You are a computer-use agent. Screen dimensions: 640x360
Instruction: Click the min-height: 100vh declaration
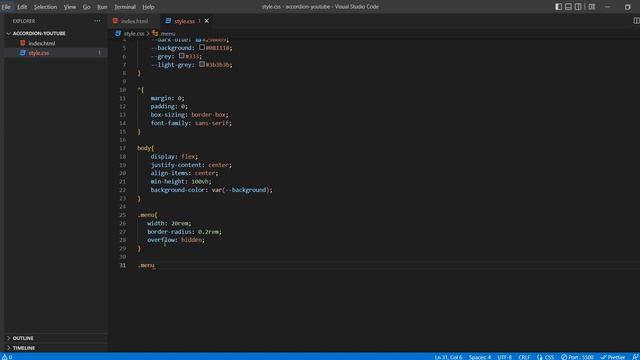pyautogui.click(x=181, y=181)
